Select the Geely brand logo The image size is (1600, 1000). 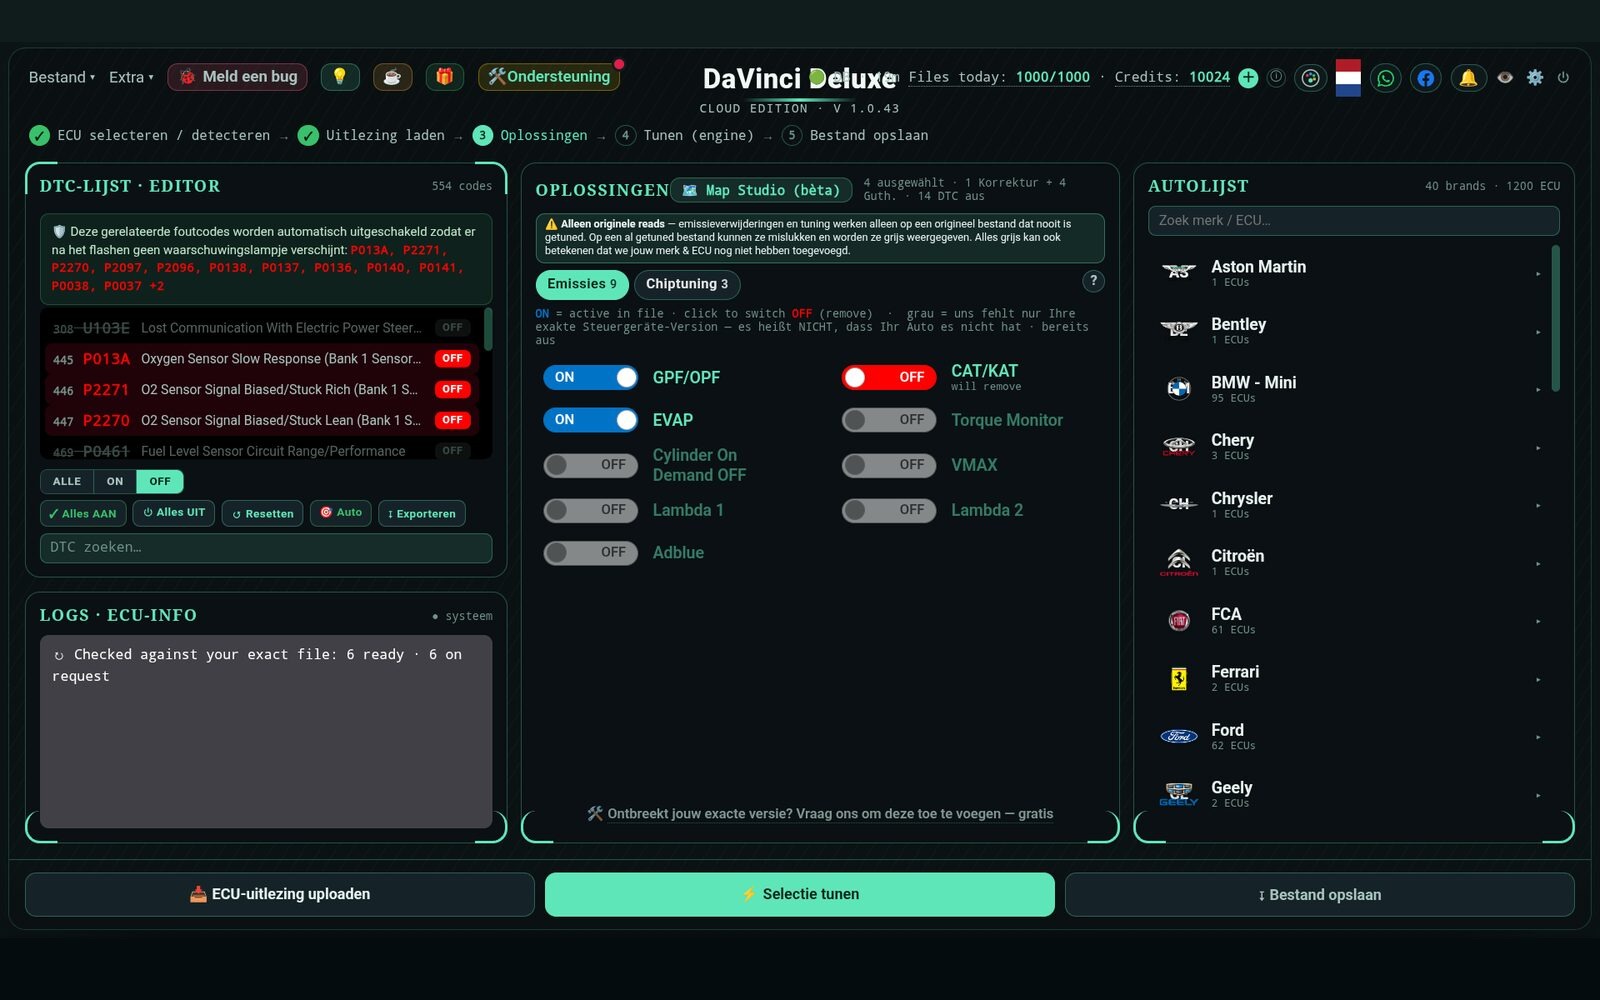pyautogui.click(x=1179, y=794)
